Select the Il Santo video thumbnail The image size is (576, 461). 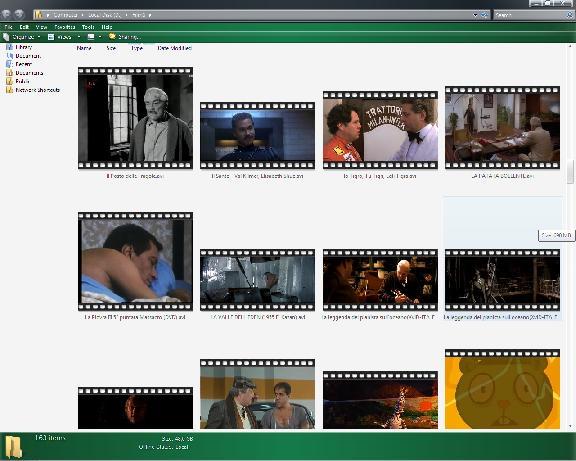click(257, 136)
